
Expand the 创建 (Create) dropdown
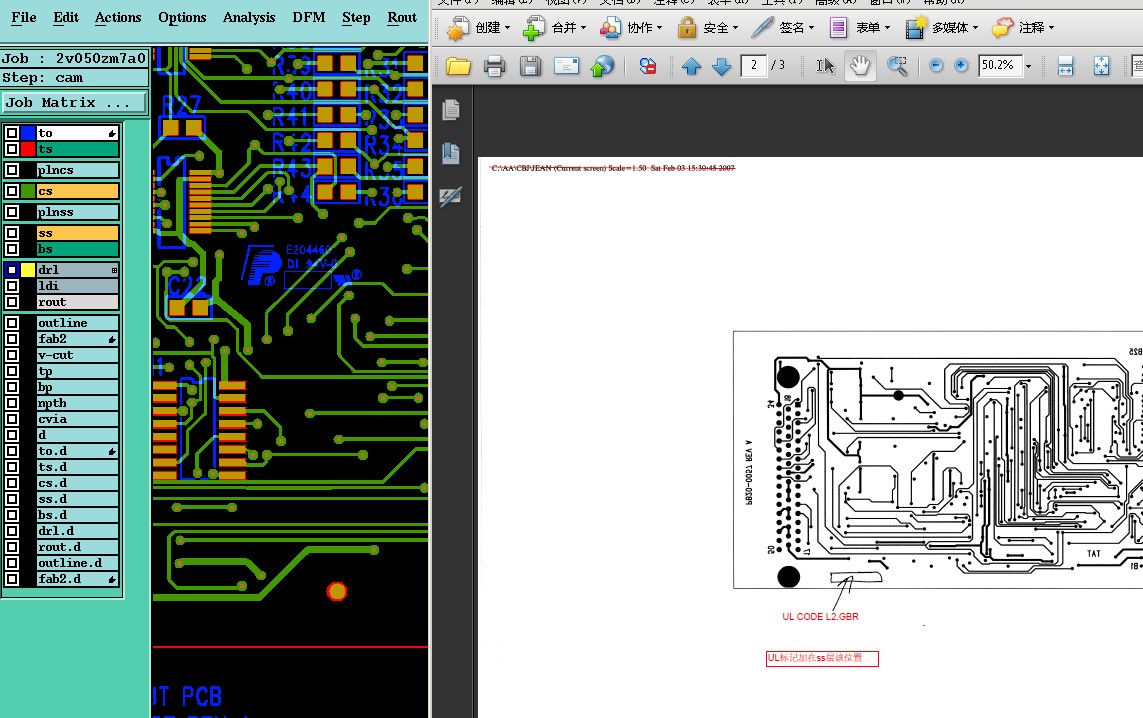(478, 28)
